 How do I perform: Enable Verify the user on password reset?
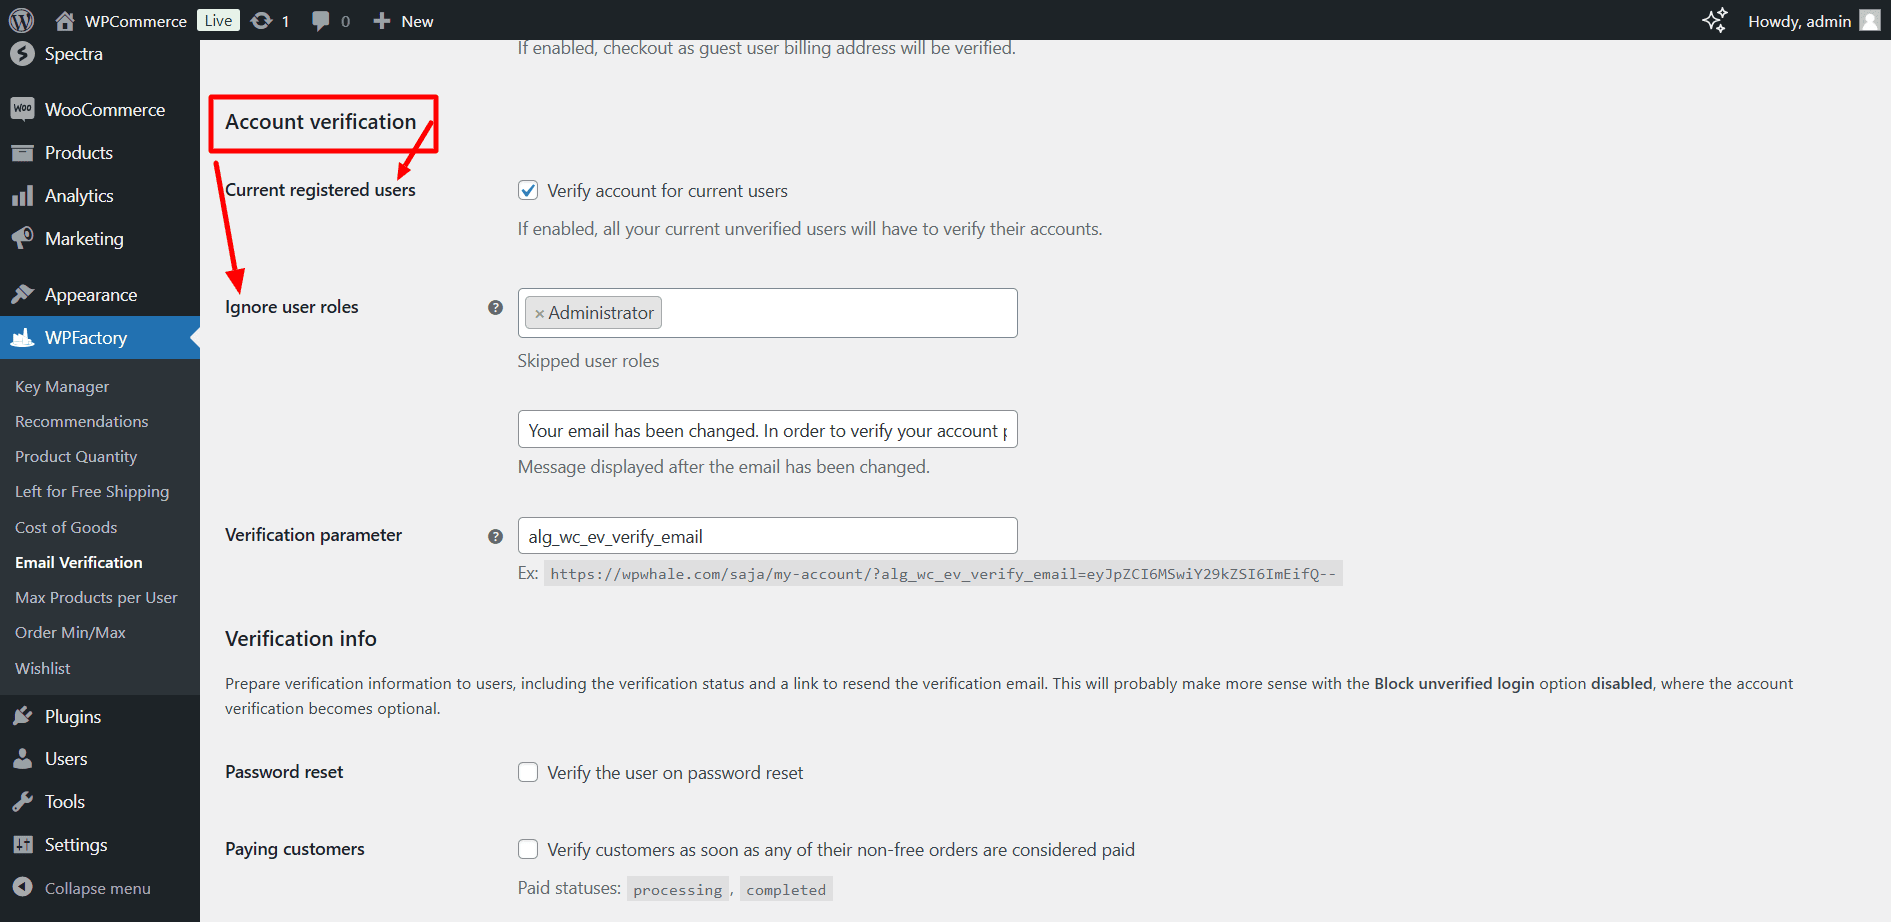(528, 772)
